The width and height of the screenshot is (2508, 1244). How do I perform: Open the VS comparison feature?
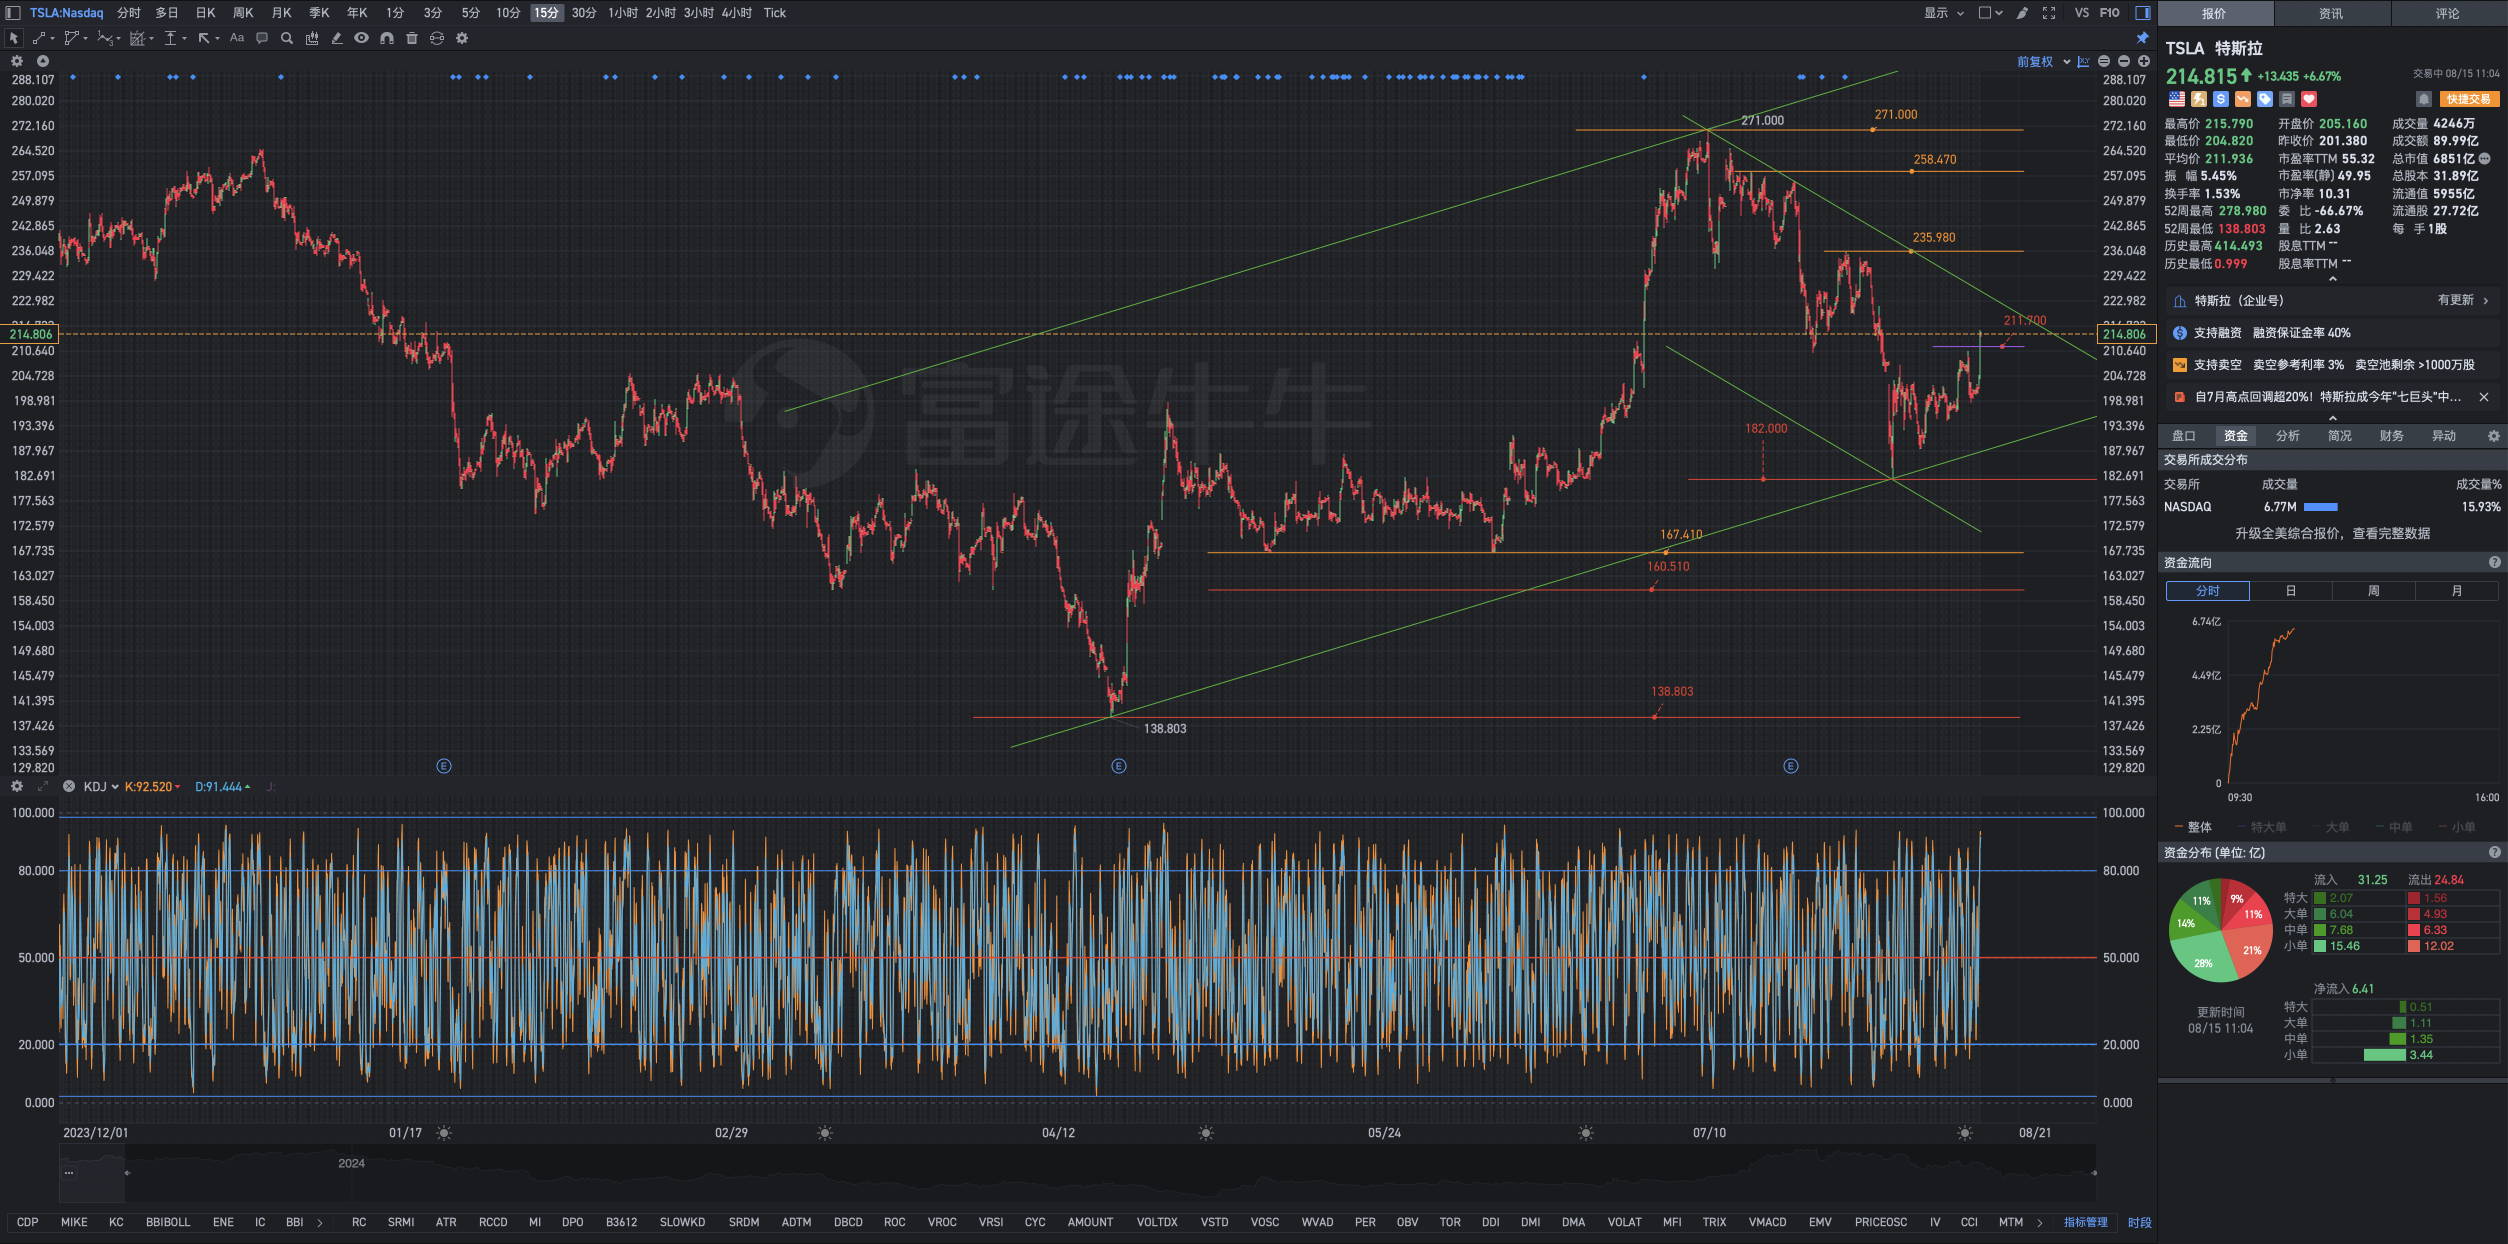pyautogui.click(x=2082, y=13)
